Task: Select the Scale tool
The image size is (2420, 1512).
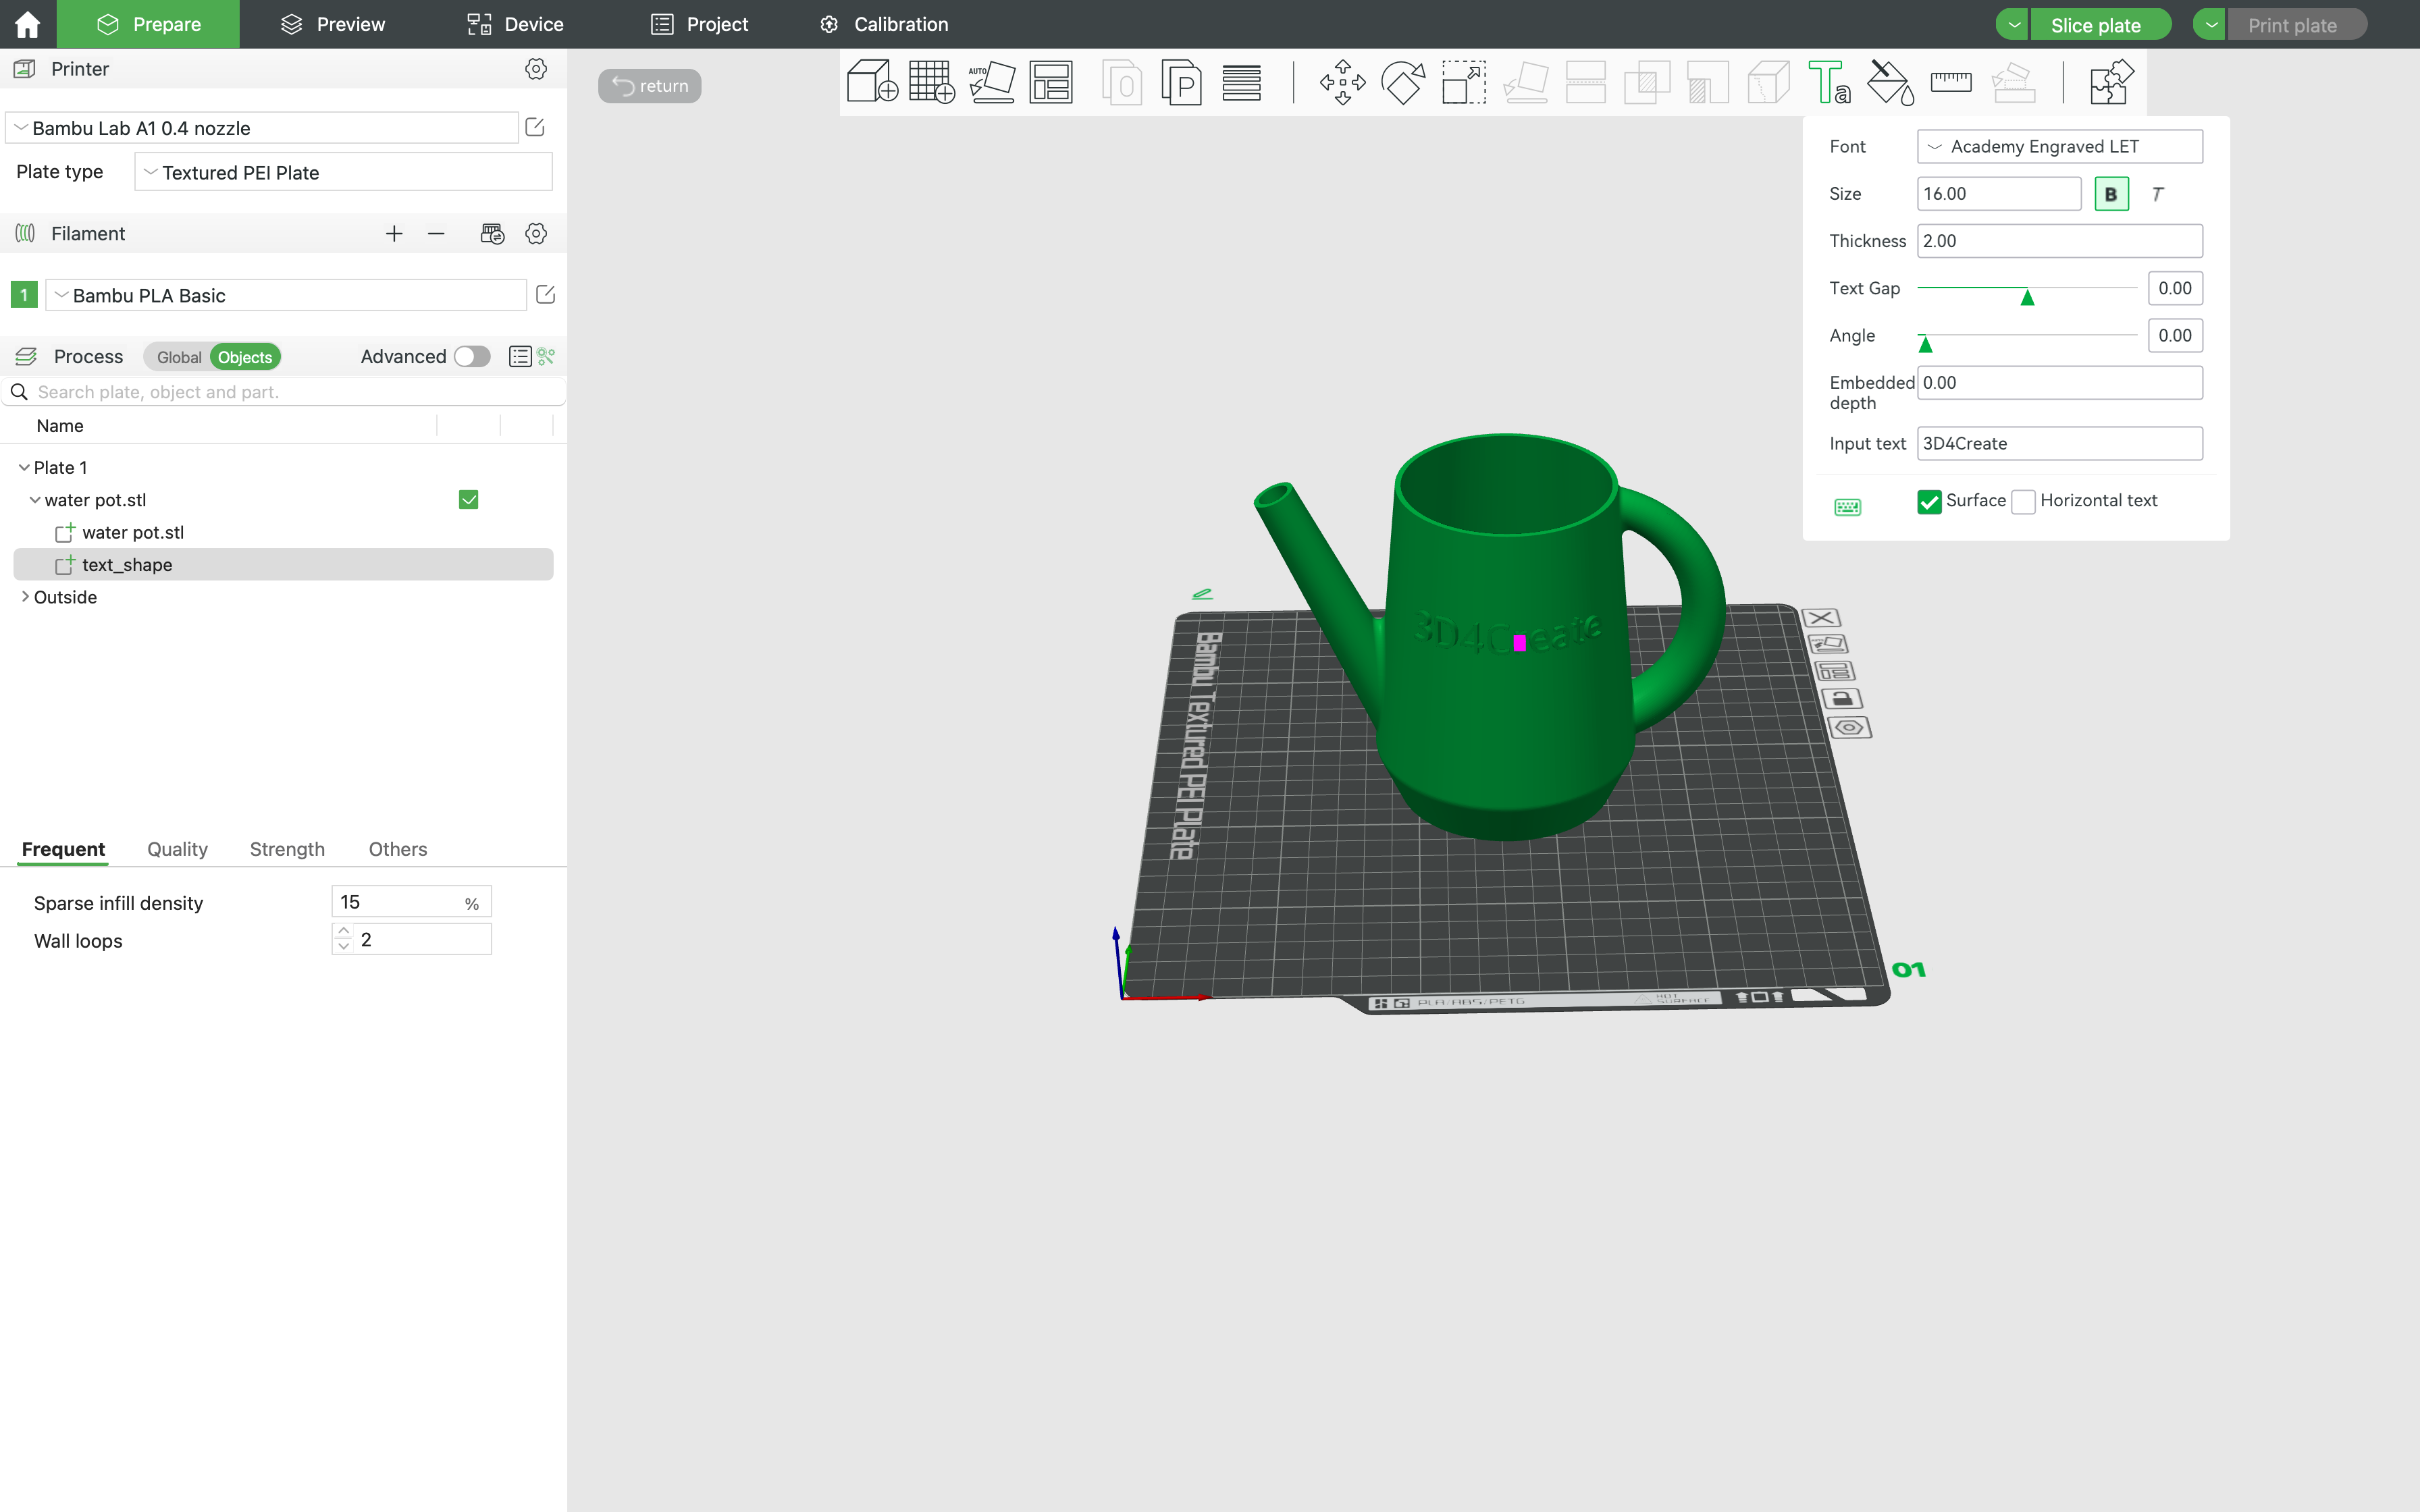Action: 1463,82
